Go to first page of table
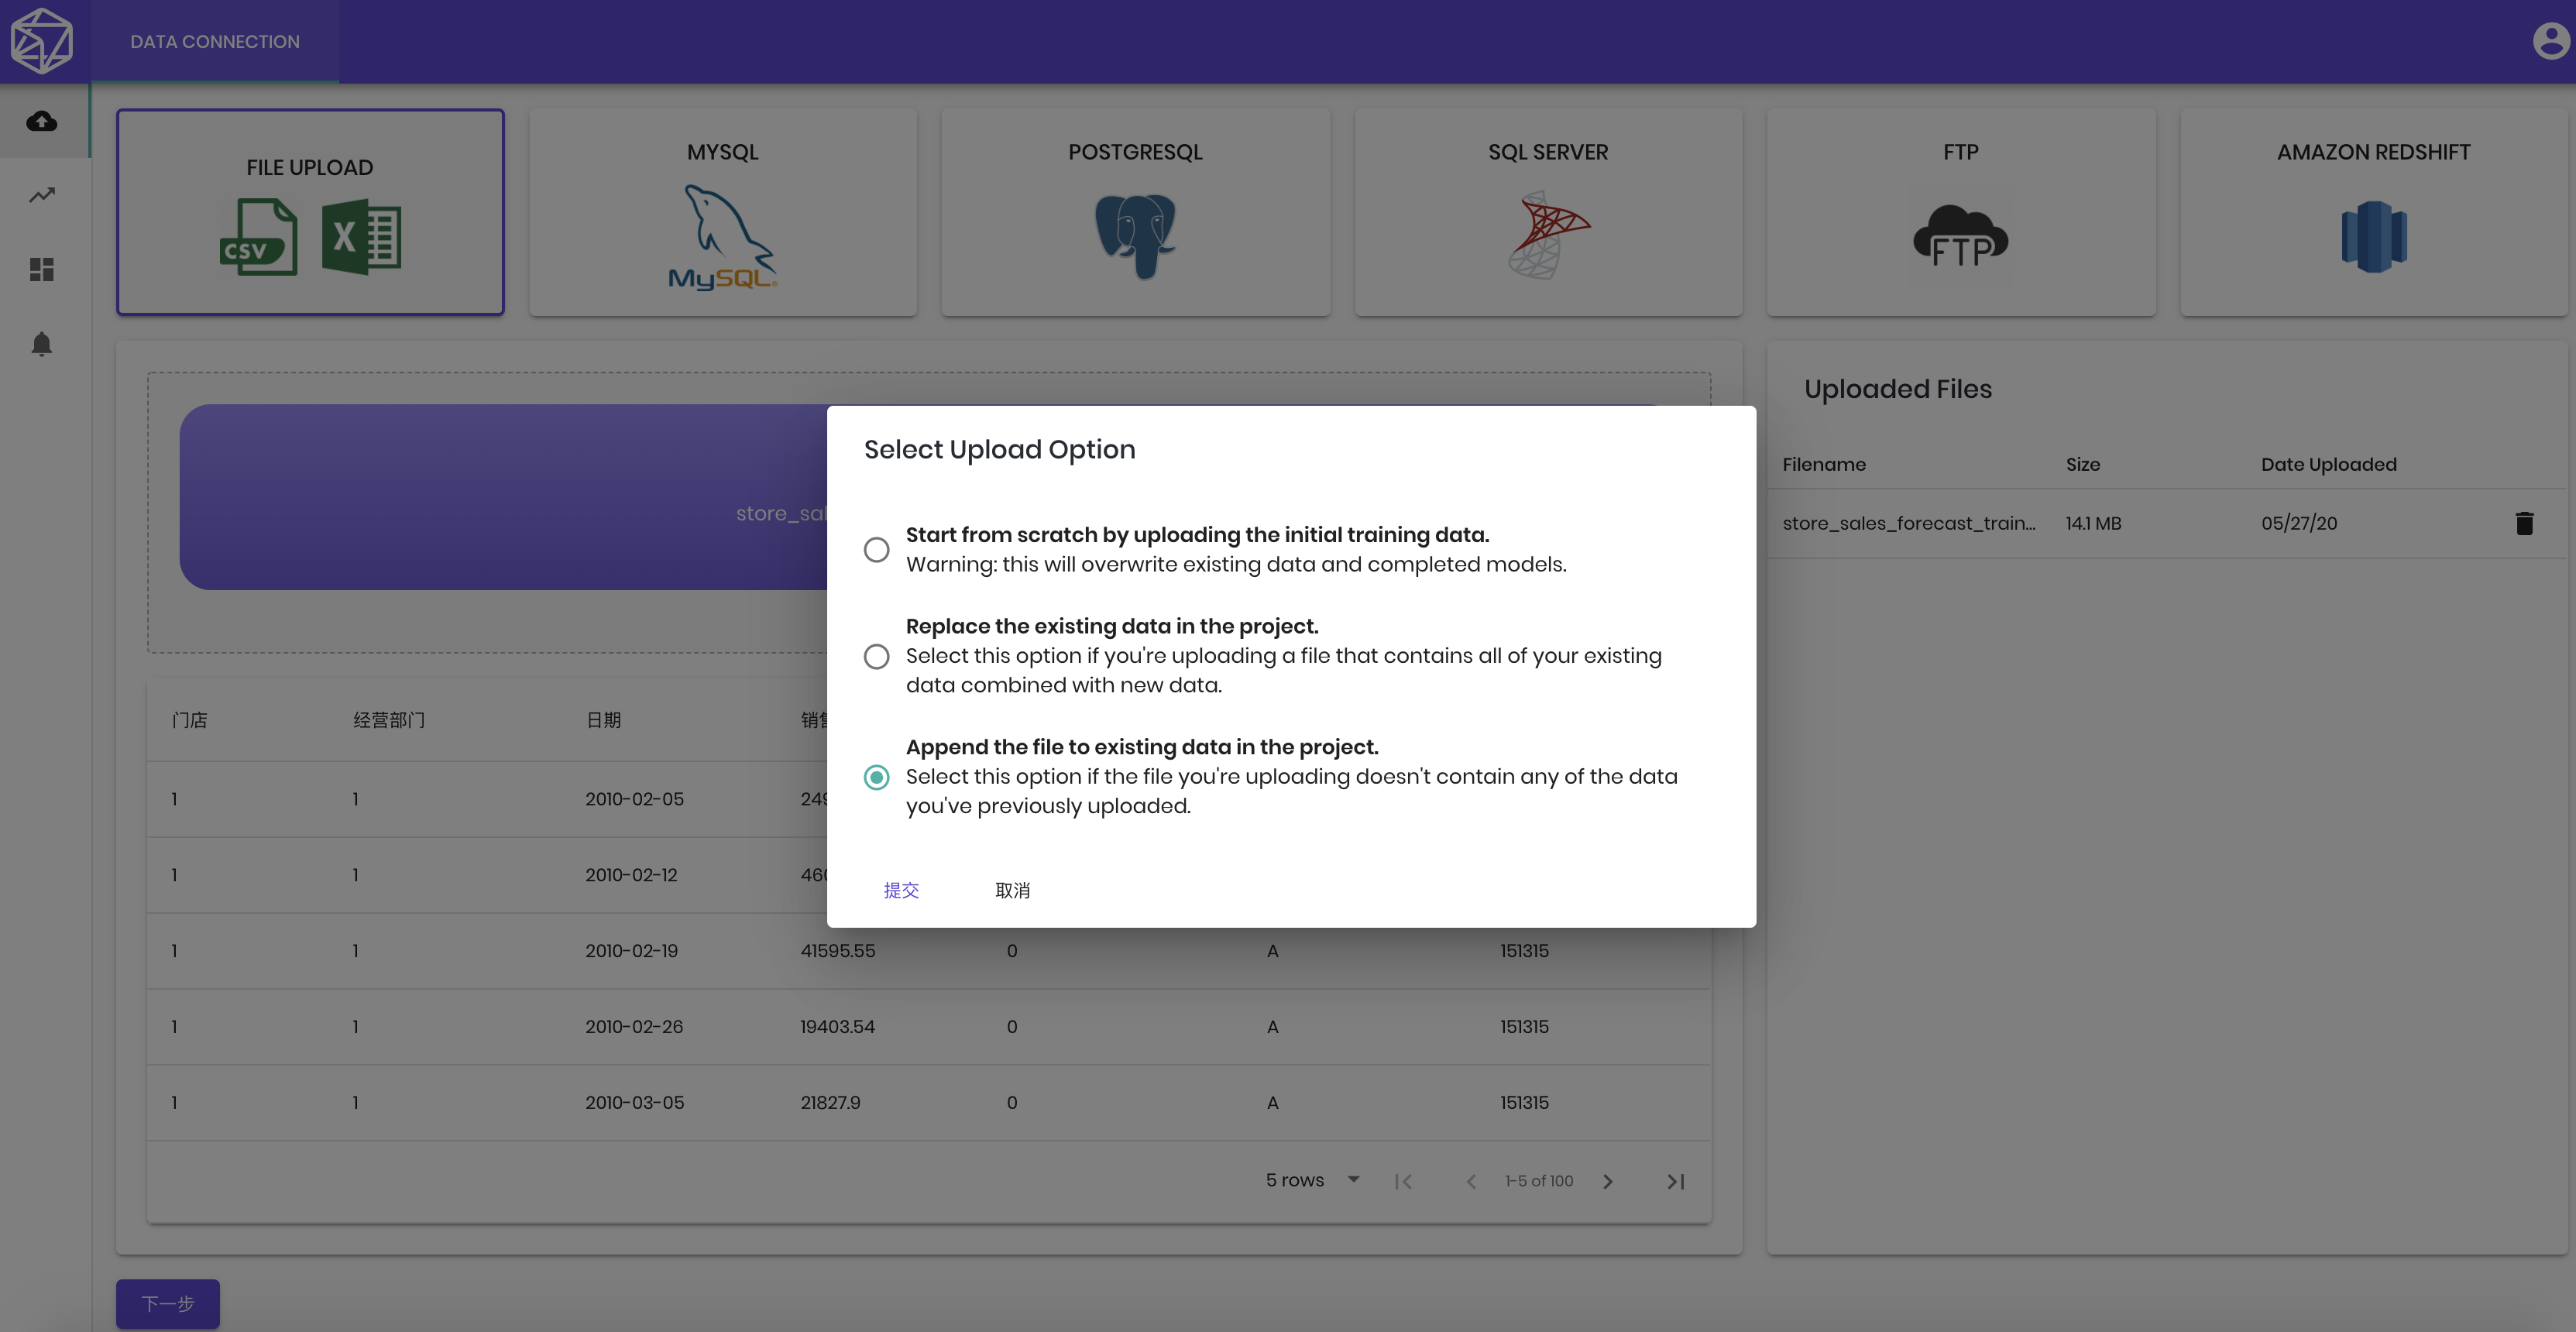Viewport: 2576px width, 1332px height. click(1403, 1181)
